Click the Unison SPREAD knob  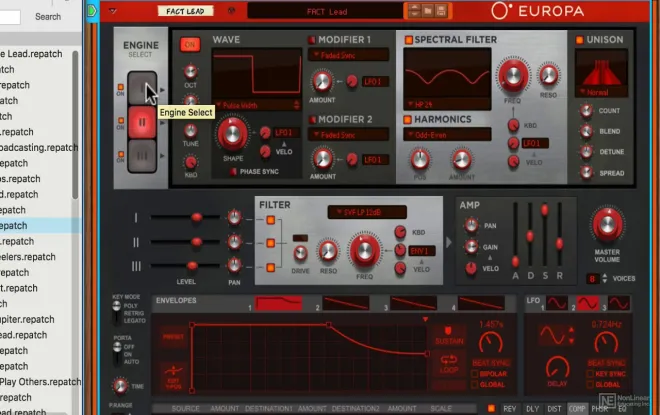586,172
